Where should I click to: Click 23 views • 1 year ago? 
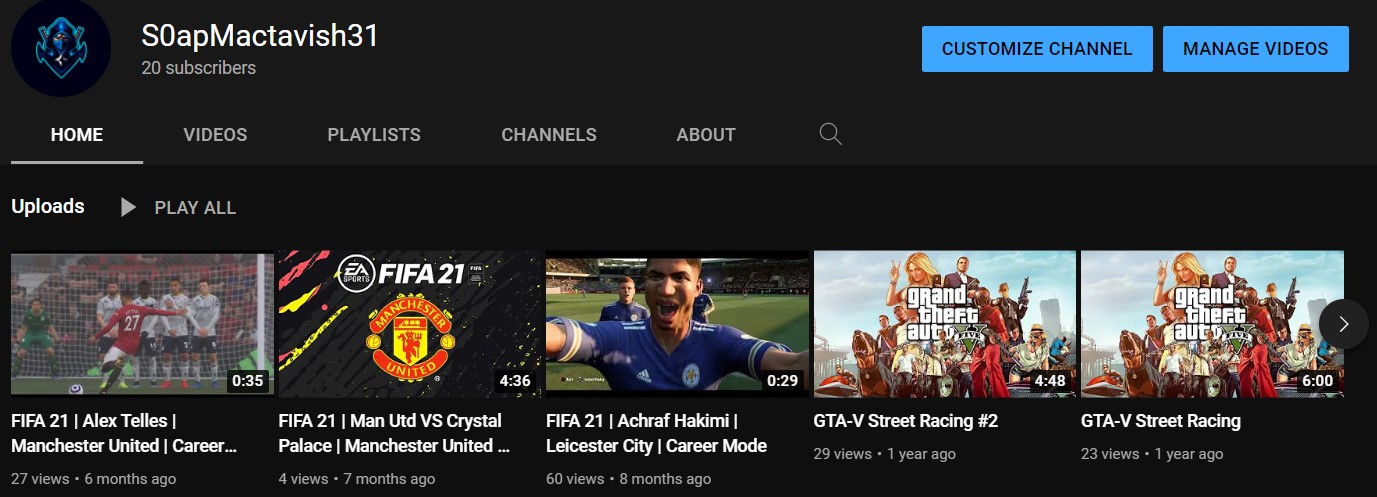tap(1152, 454)
